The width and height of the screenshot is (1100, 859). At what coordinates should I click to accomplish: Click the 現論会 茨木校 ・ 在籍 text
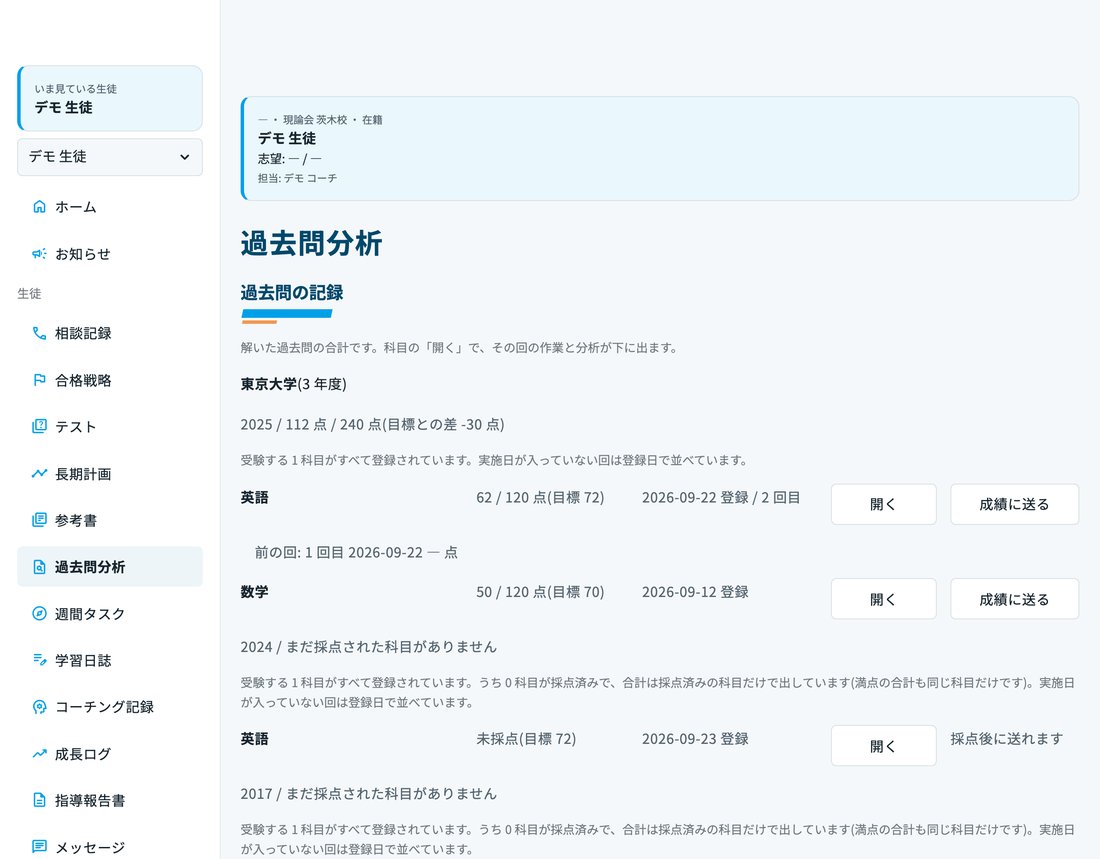tap(333, 120)
